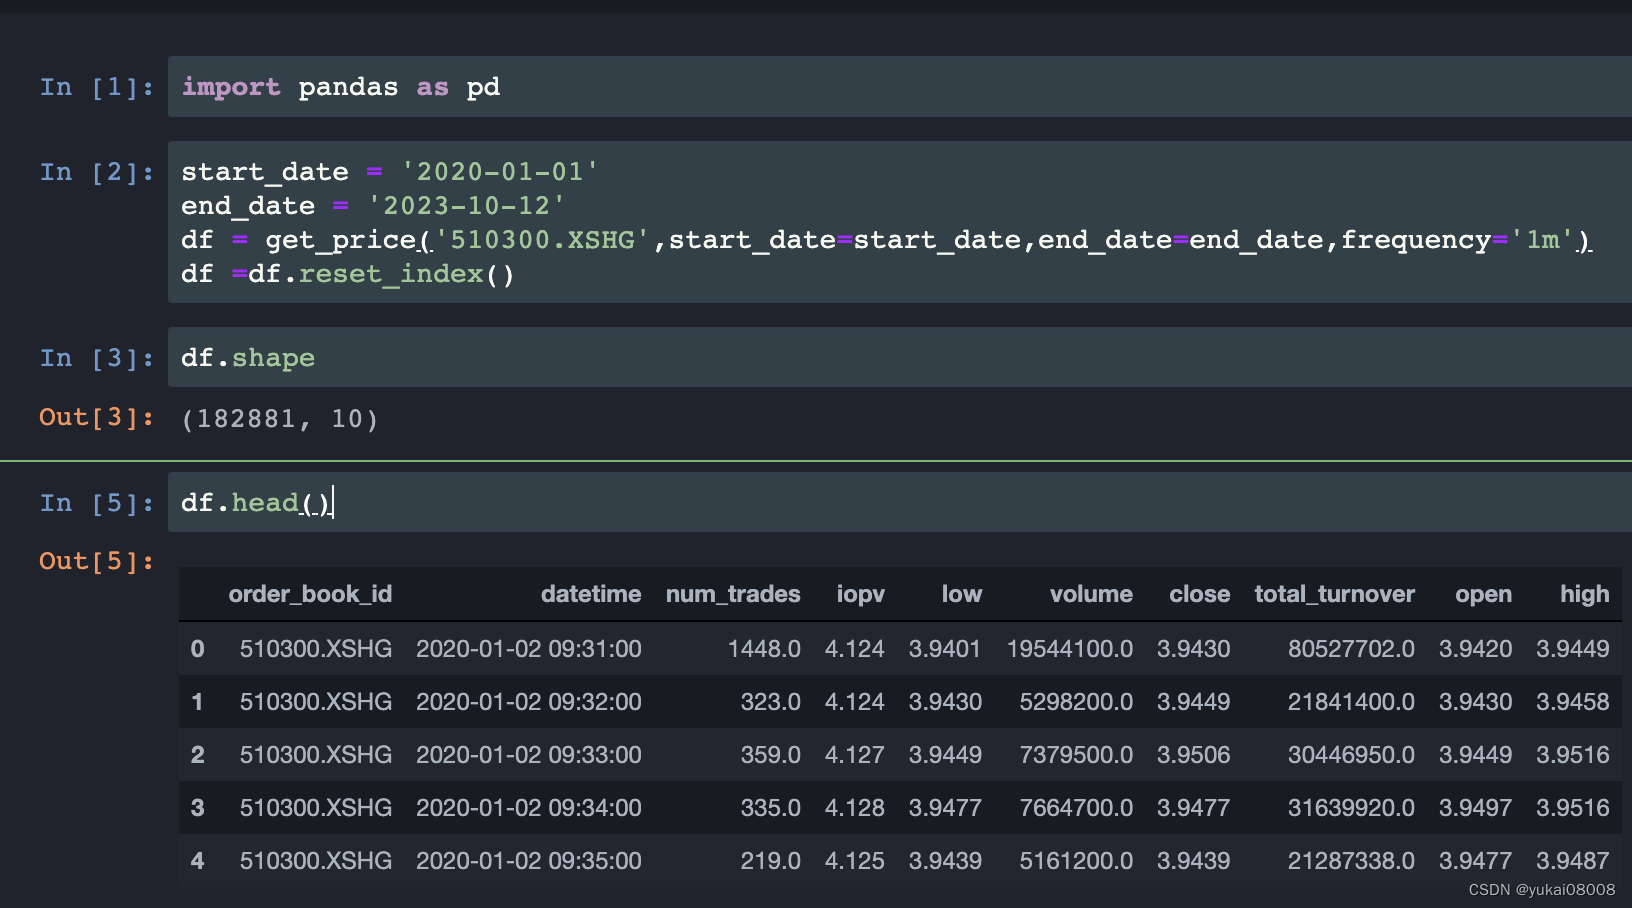1632x908 pixels.
Task: Click row index 1 in table
Action: [197, 702]
